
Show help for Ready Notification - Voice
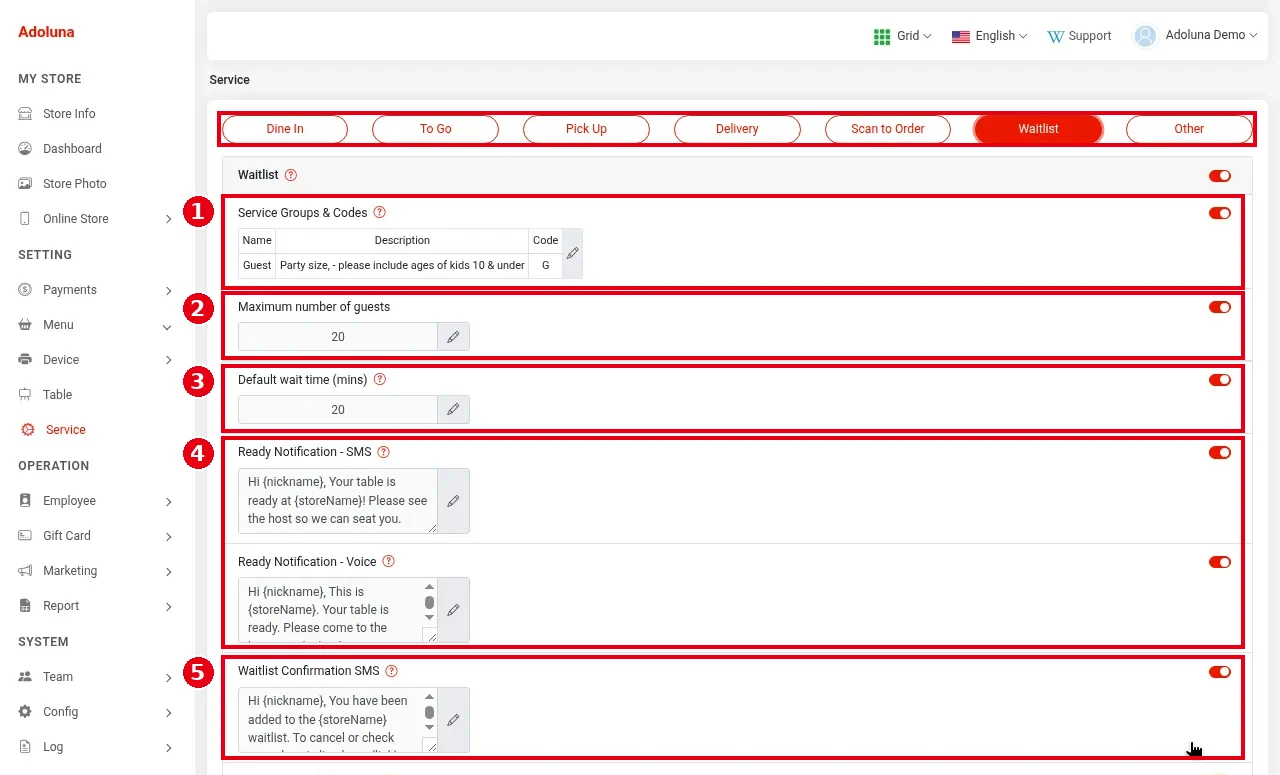pos(388,562)
